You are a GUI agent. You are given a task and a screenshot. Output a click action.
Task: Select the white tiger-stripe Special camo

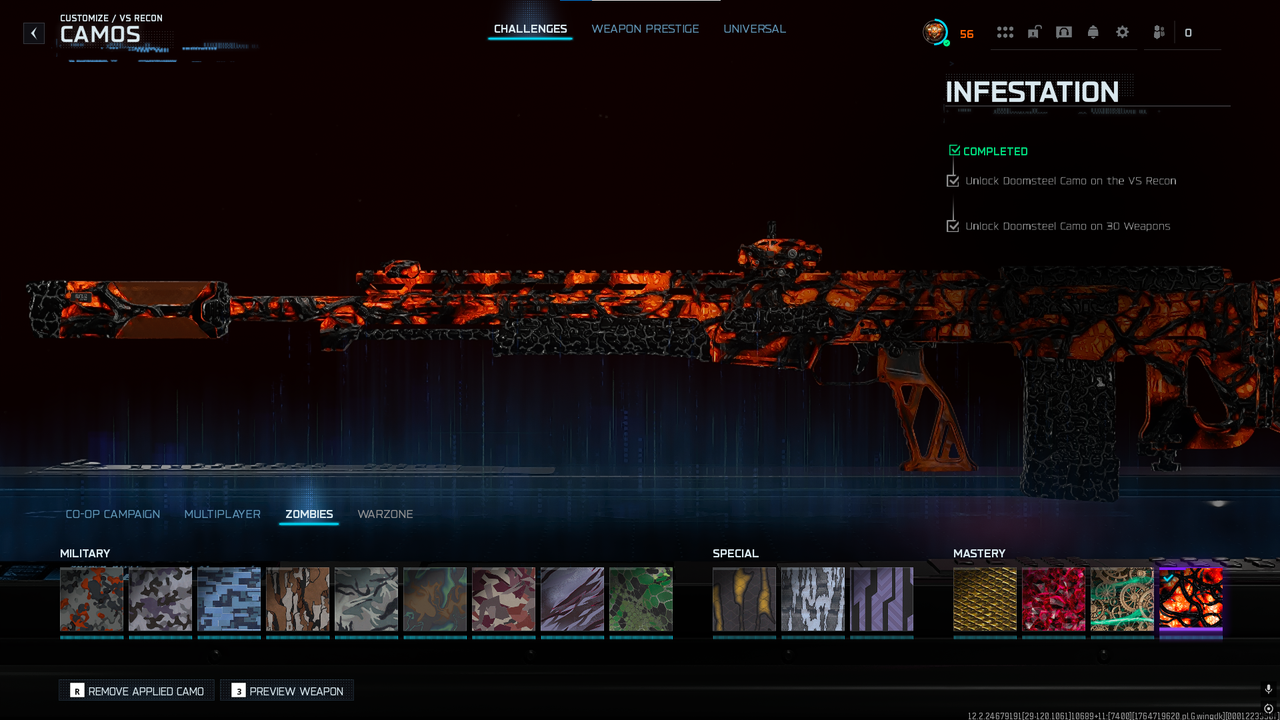[x=813, y=599]
